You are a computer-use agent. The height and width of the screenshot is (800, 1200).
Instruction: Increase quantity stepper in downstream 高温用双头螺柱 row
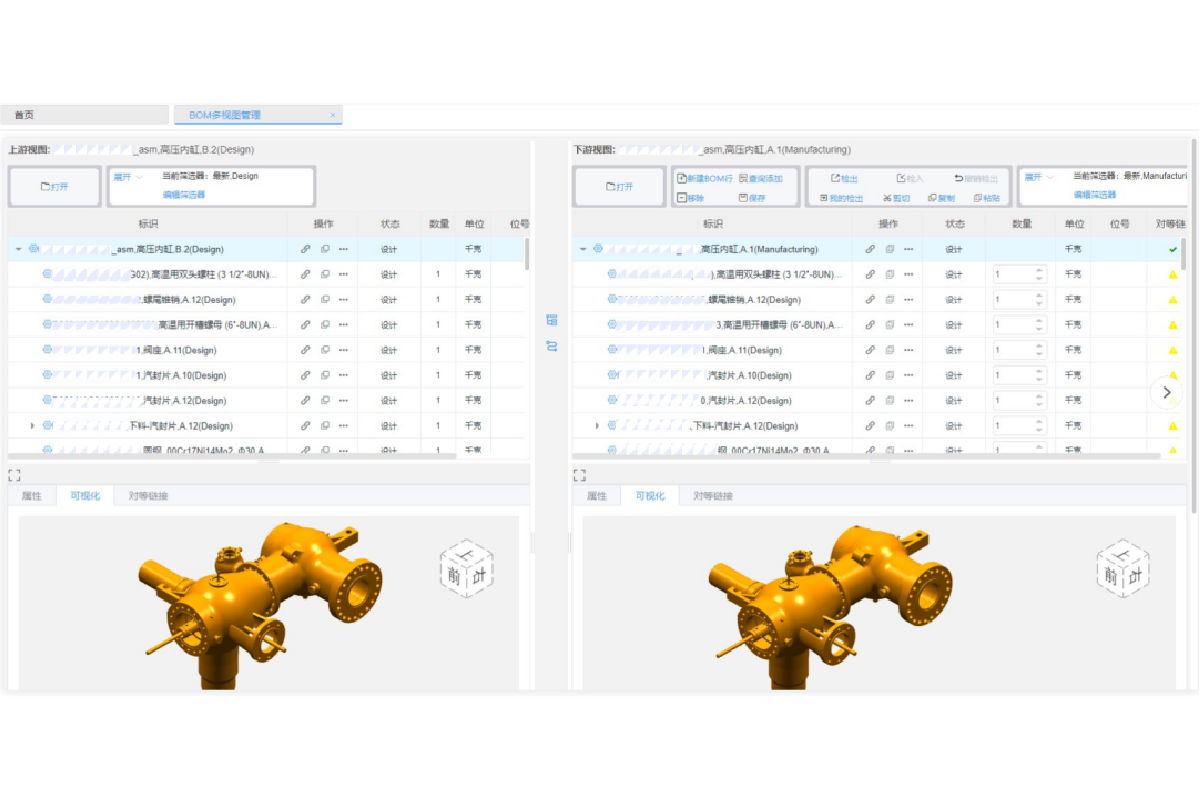[x=1039, y=270]
